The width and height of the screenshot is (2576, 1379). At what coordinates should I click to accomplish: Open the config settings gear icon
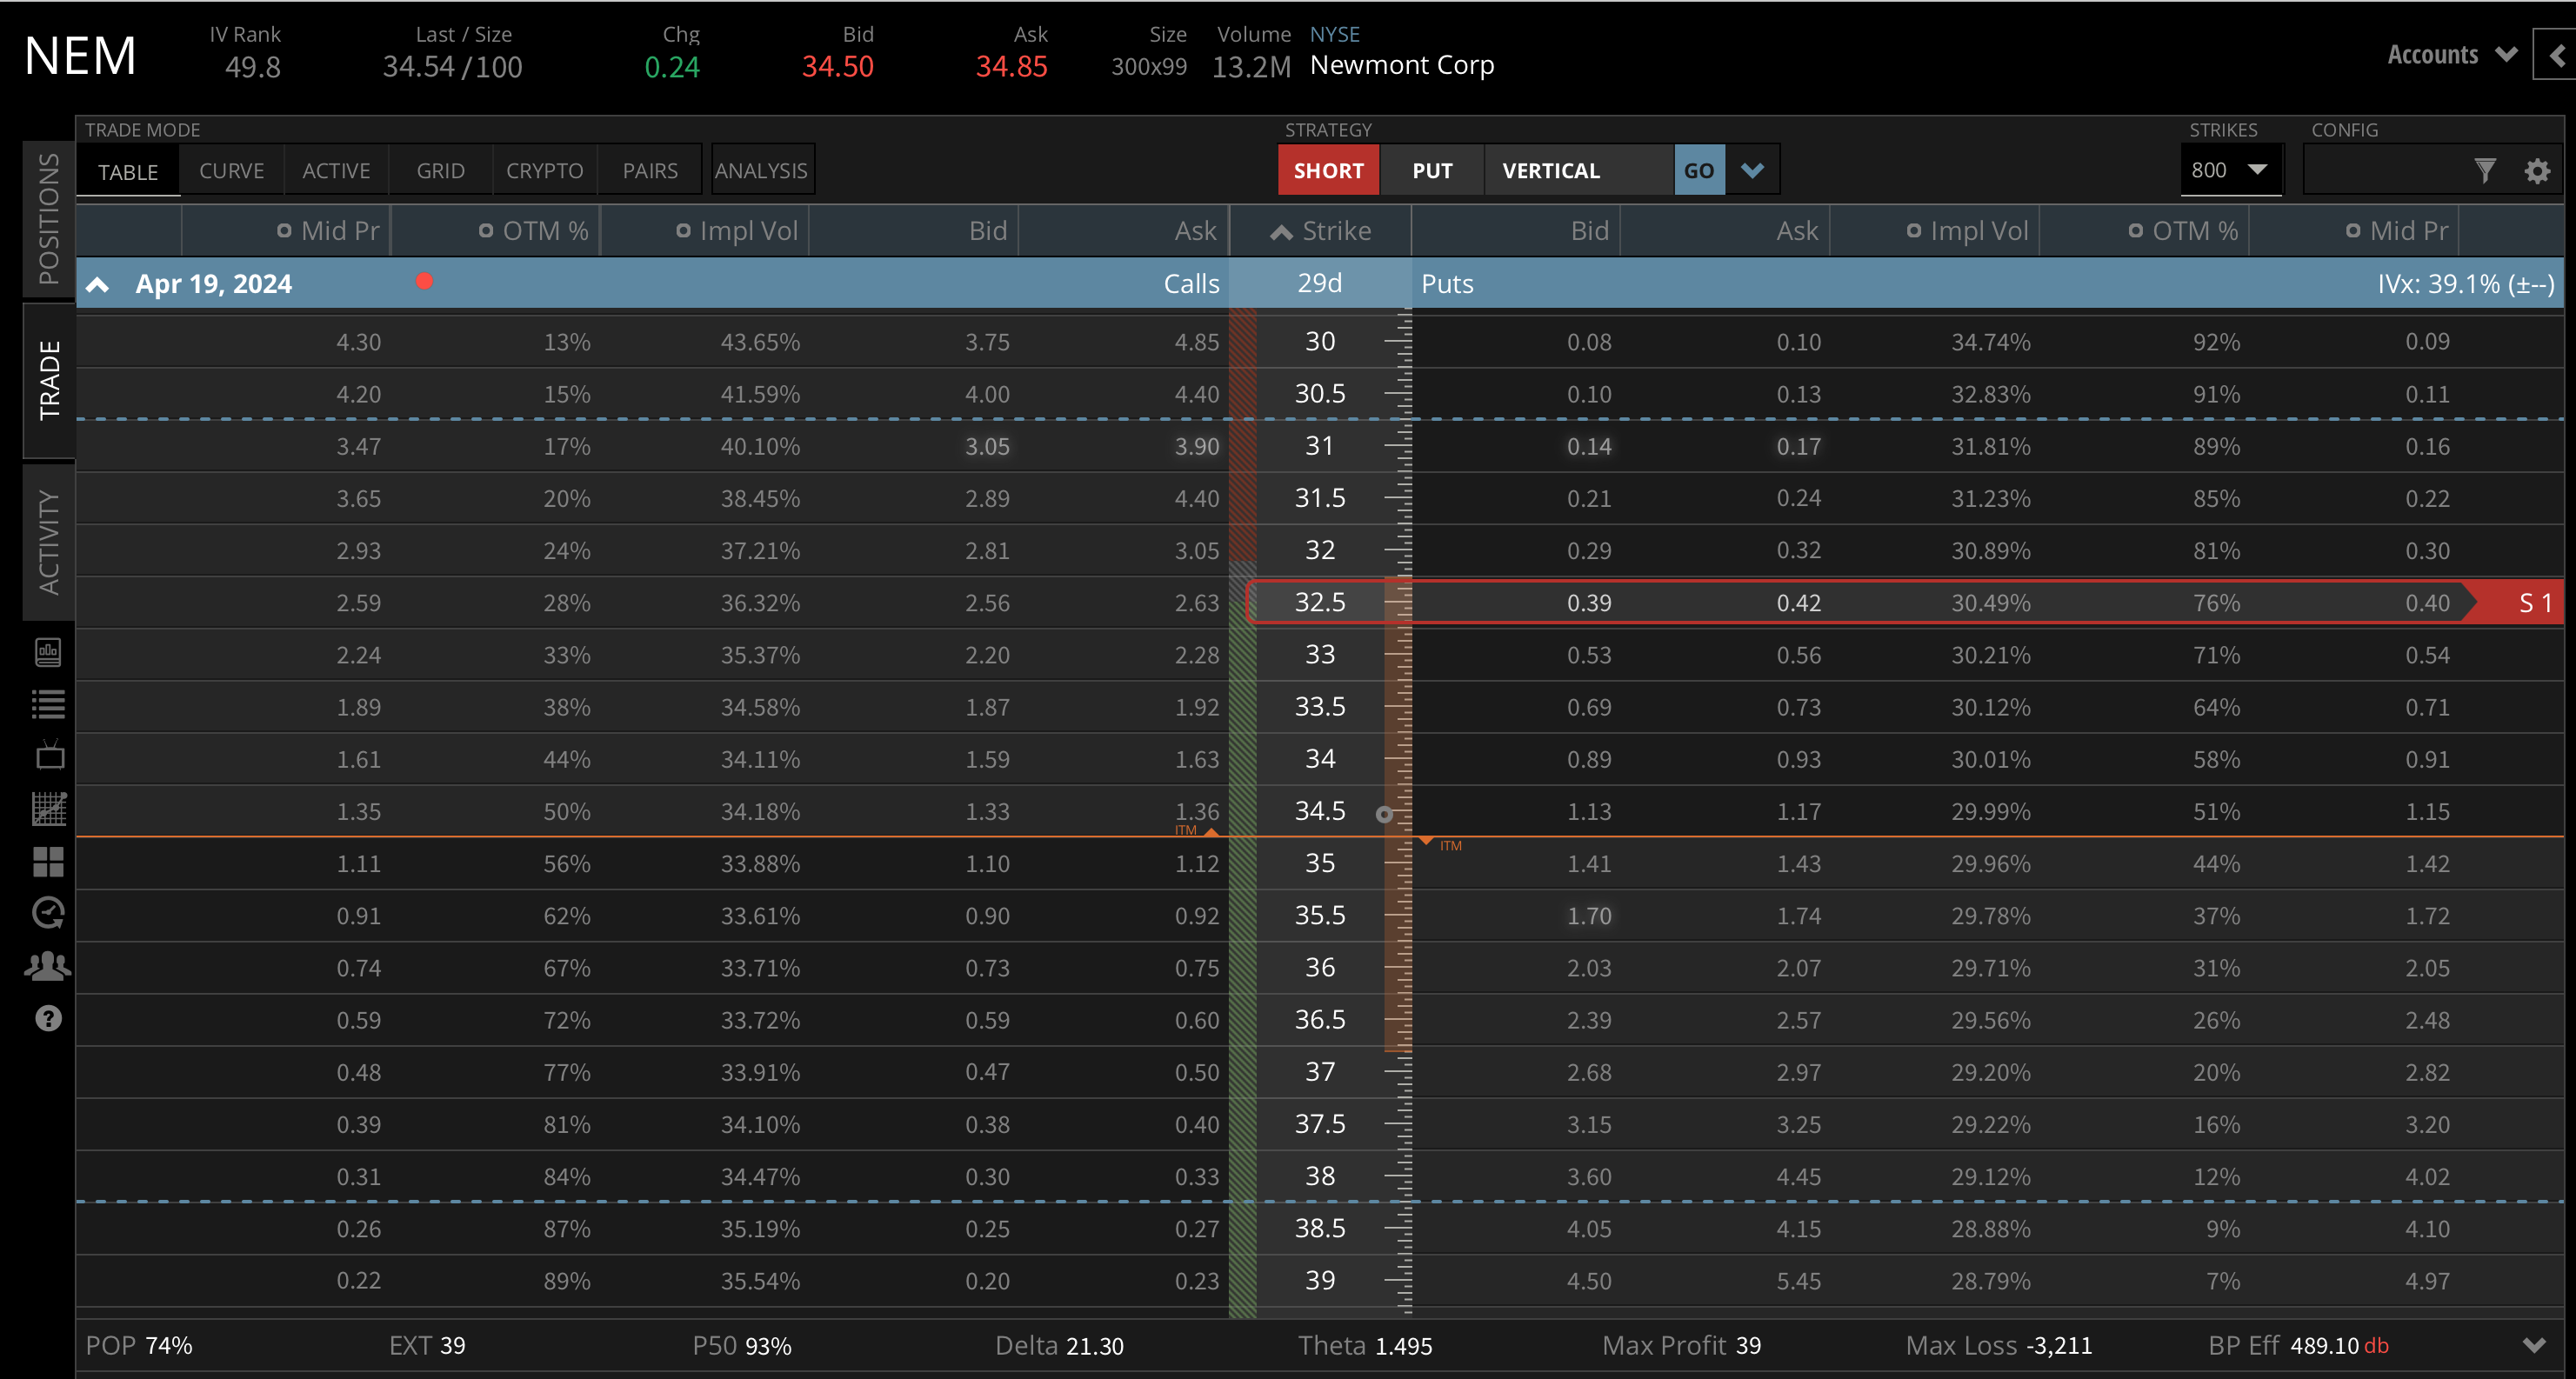click(2537, 171)
